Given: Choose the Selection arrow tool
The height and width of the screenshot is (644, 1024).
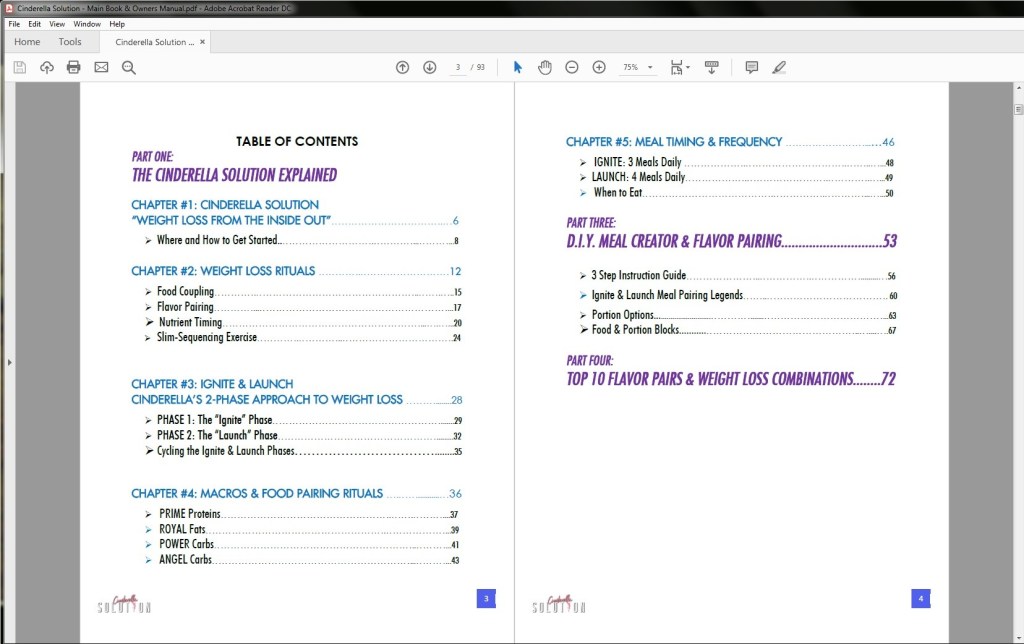Looking at the screenshot, I should [x=517, y=67].
